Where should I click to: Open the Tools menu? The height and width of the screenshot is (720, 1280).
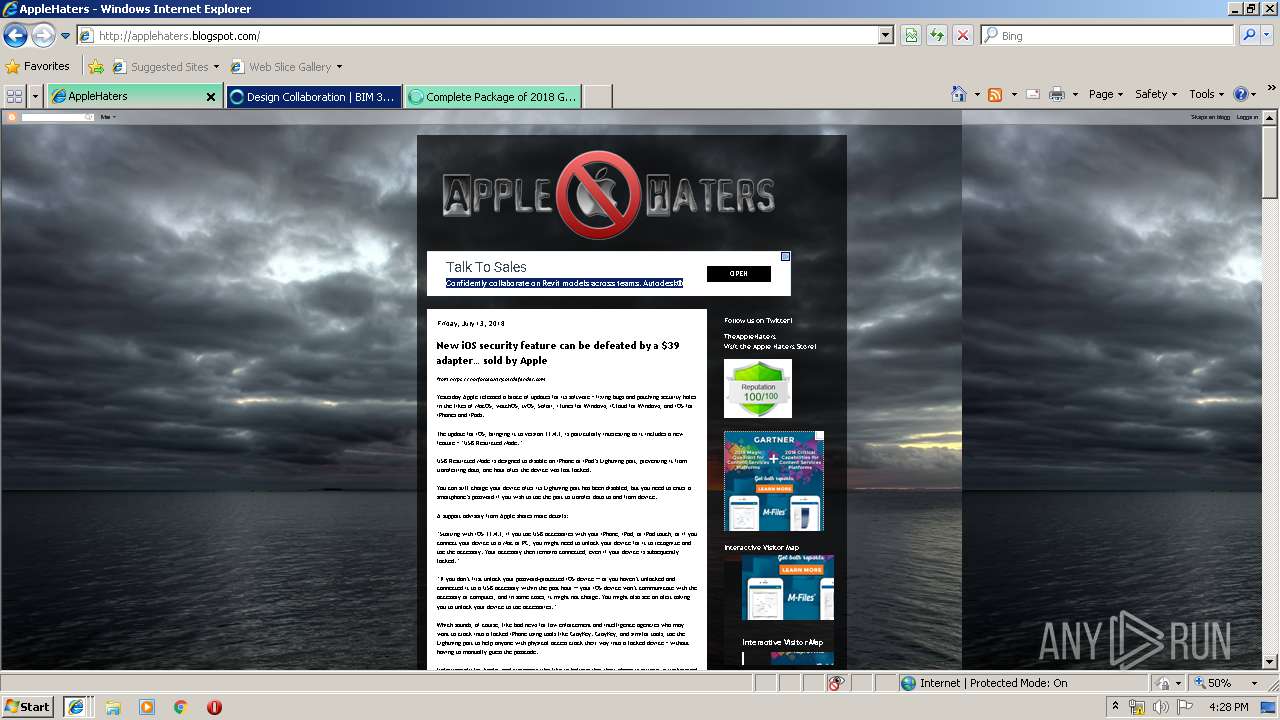coord(1206,94)
